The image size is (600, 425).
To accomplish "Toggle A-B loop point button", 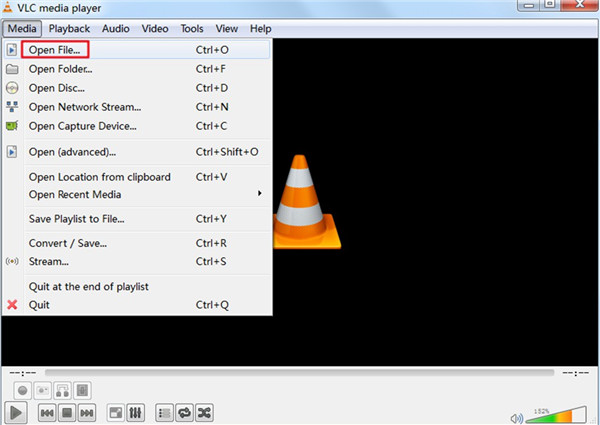I will pyautogui.click(x=62, y=391).
